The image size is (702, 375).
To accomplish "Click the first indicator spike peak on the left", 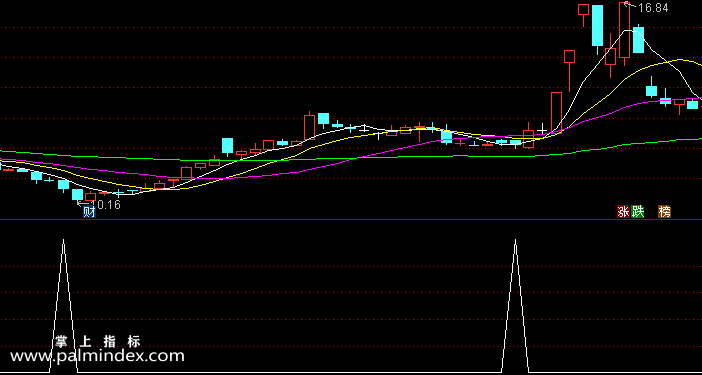I will tap(64, 241).
